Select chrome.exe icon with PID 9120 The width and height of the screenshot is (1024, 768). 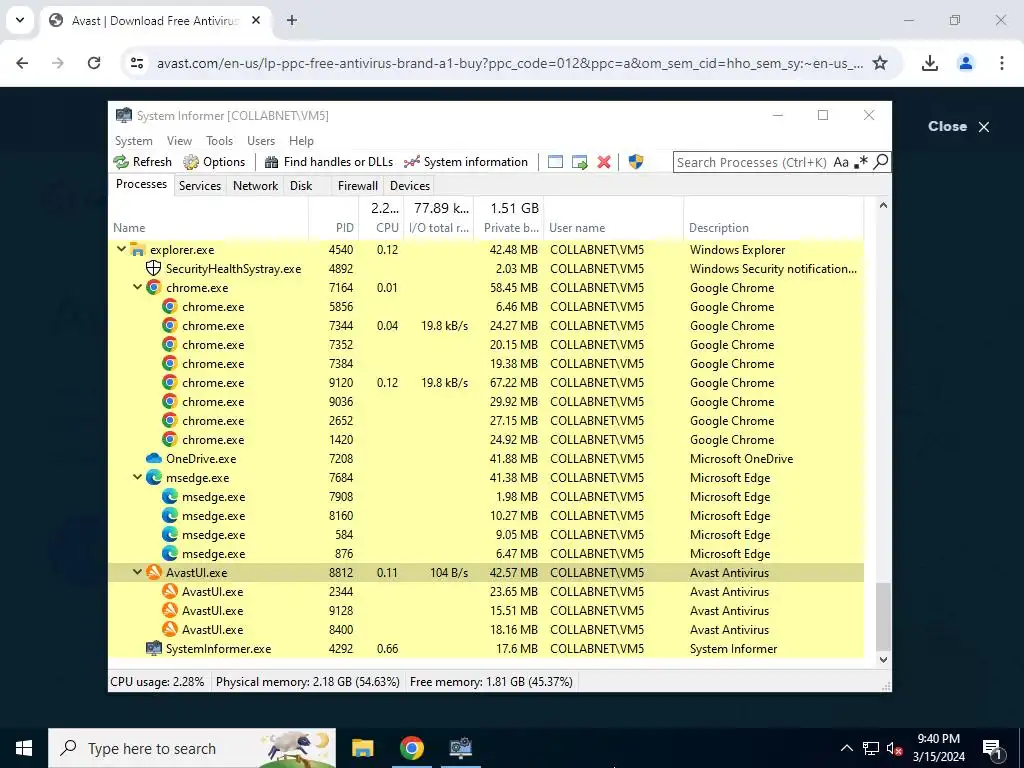pos(170,382)
